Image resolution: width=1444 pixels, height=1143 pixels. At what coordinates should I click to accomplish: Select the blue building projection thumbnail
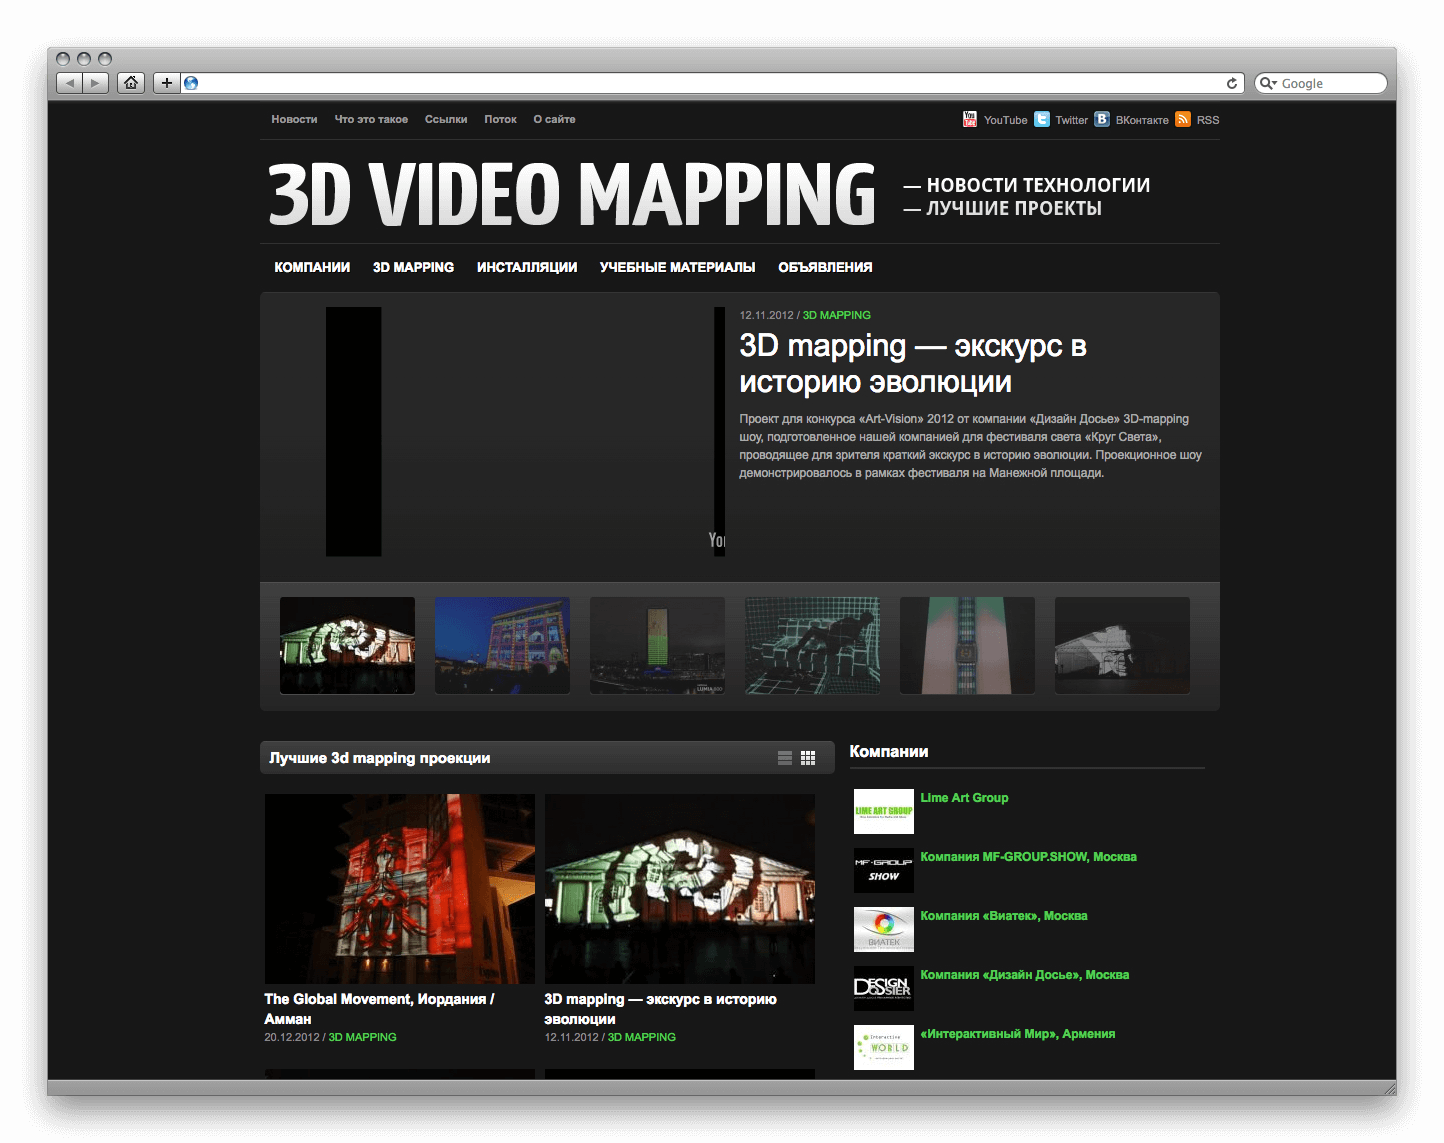tap(502, 645)
